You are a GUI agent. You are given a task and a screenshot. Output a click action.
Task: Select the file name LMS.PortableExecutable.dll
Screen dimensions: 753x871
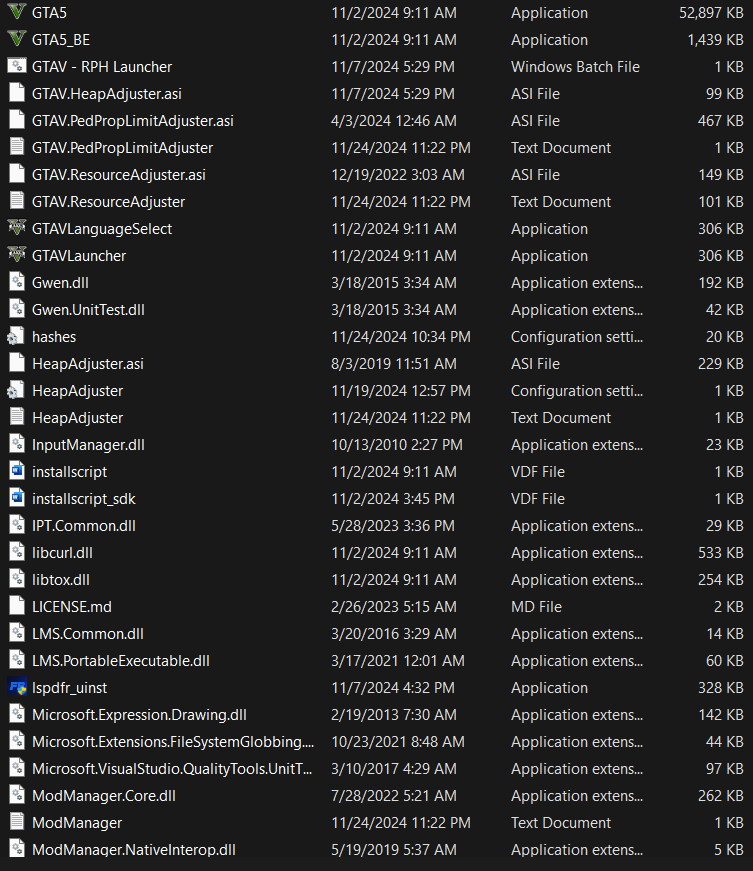(121, 661)
